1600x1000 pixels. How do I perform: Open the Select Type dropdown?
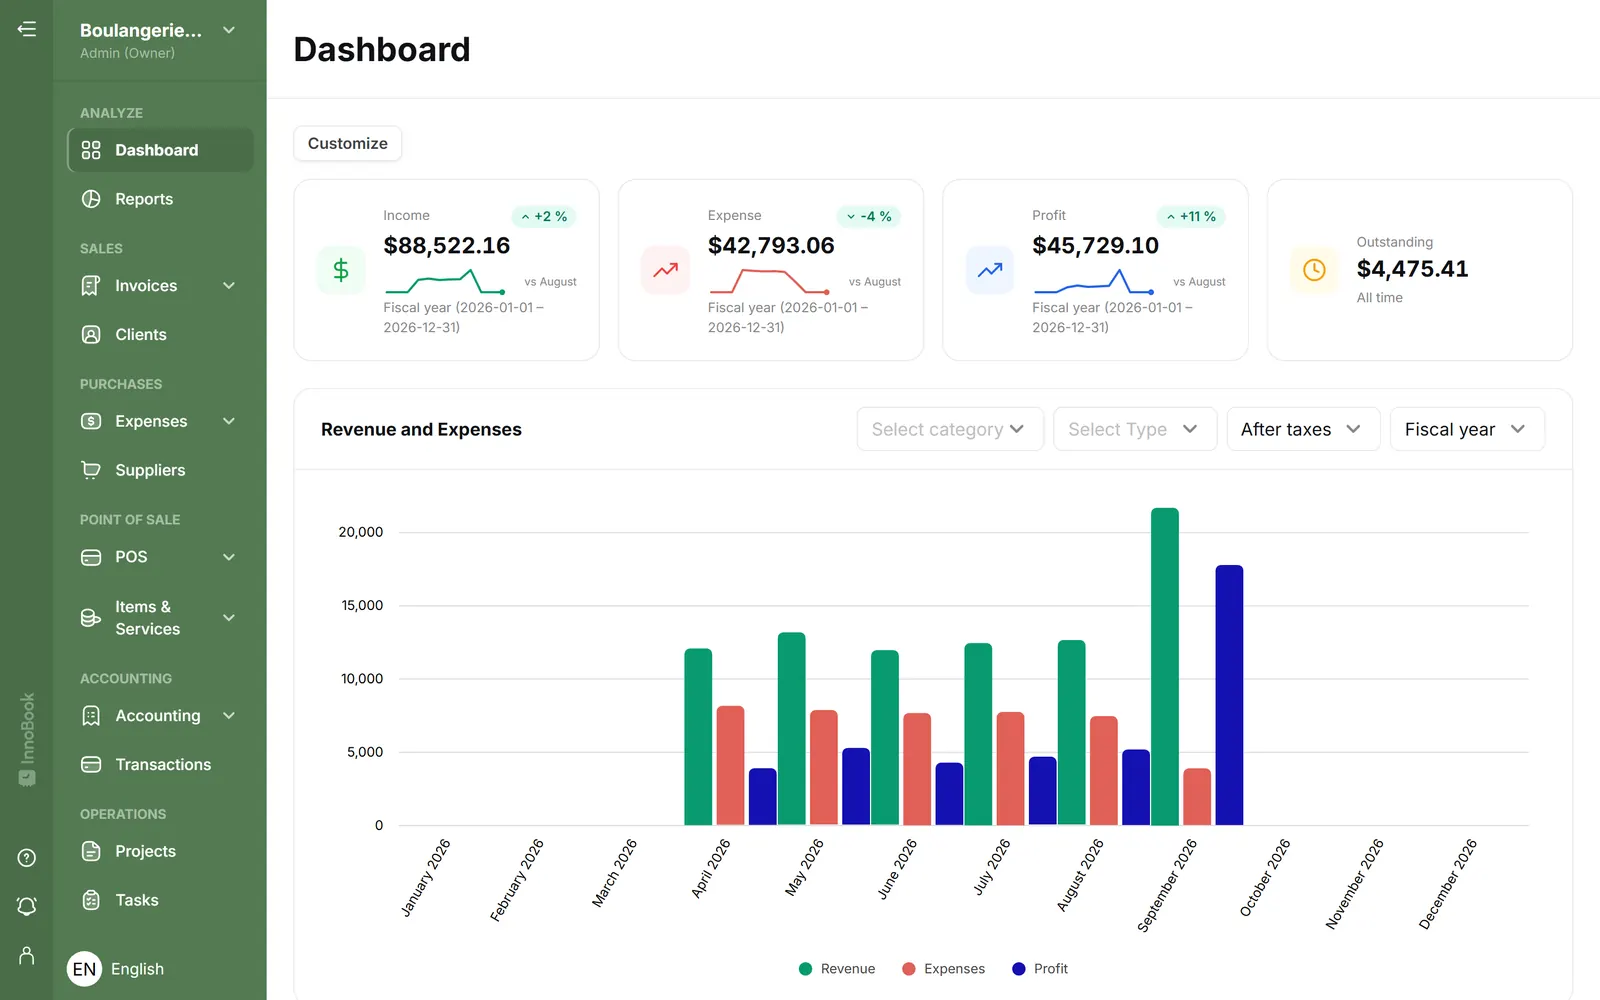point(1135,429)
